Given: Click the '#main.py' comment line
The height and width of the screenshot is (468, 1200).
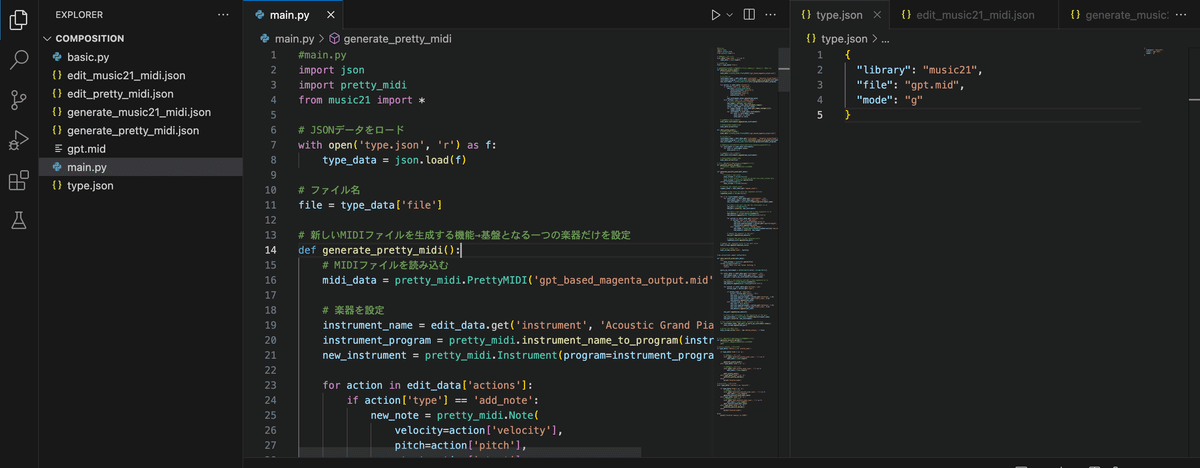Looking at the screenshot, I should click(x=320, y=55).
